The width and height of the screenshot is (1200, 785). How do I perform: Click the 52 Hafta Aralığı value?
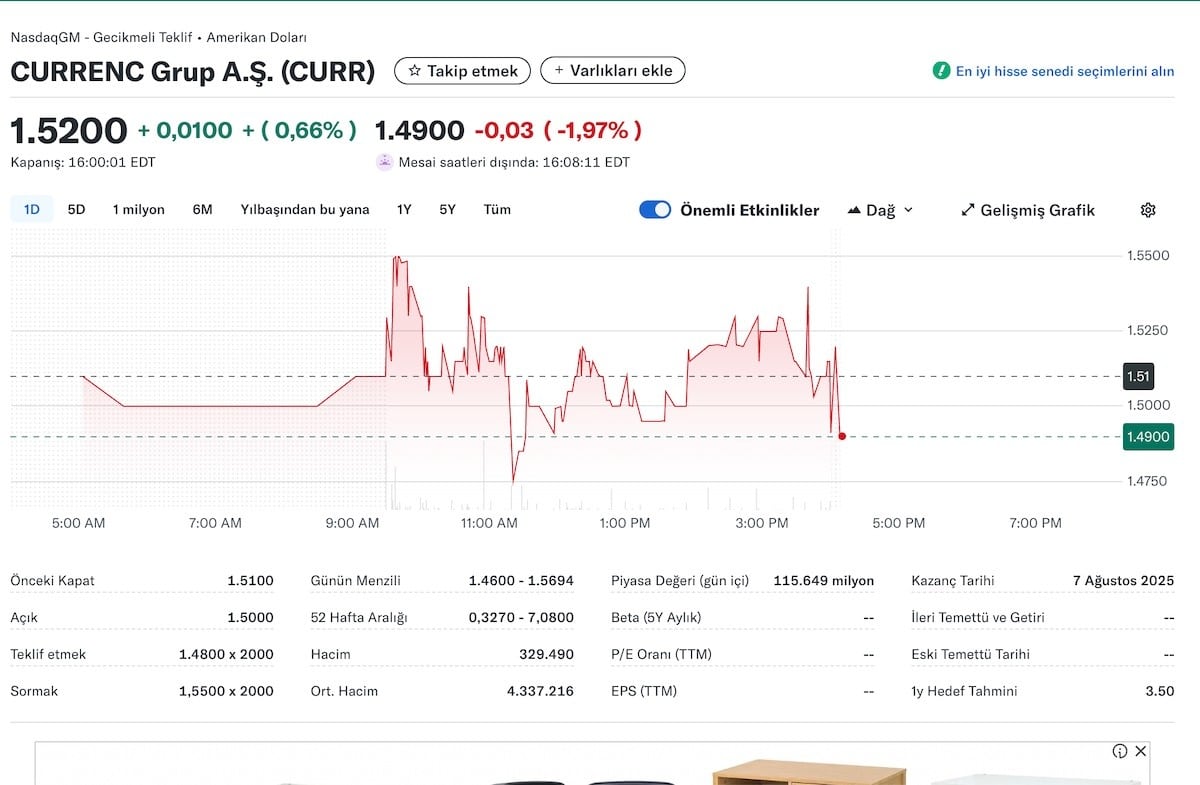click(x=521, y=617)
